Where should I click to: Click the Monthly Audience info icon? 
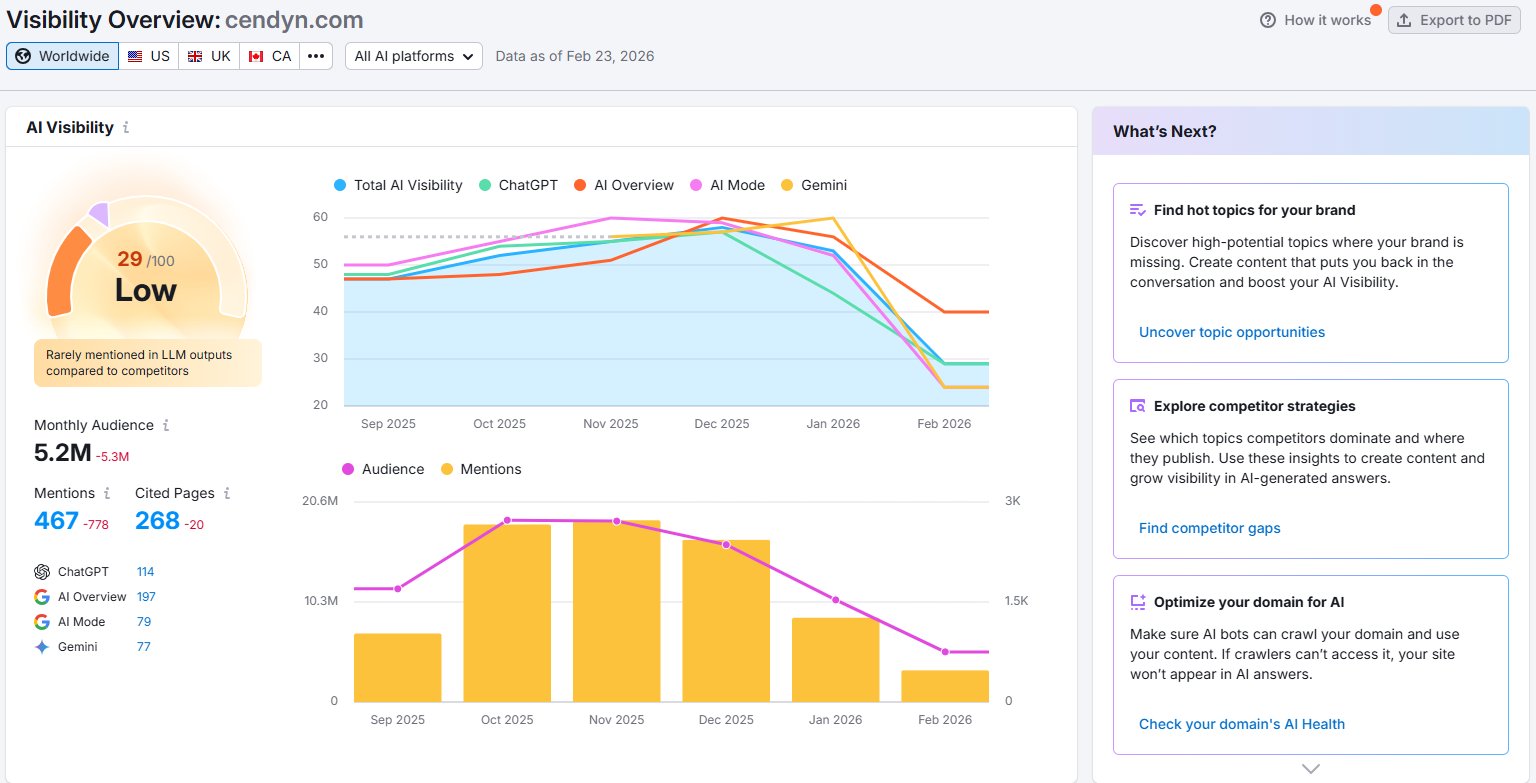click(x=165, y=425)
